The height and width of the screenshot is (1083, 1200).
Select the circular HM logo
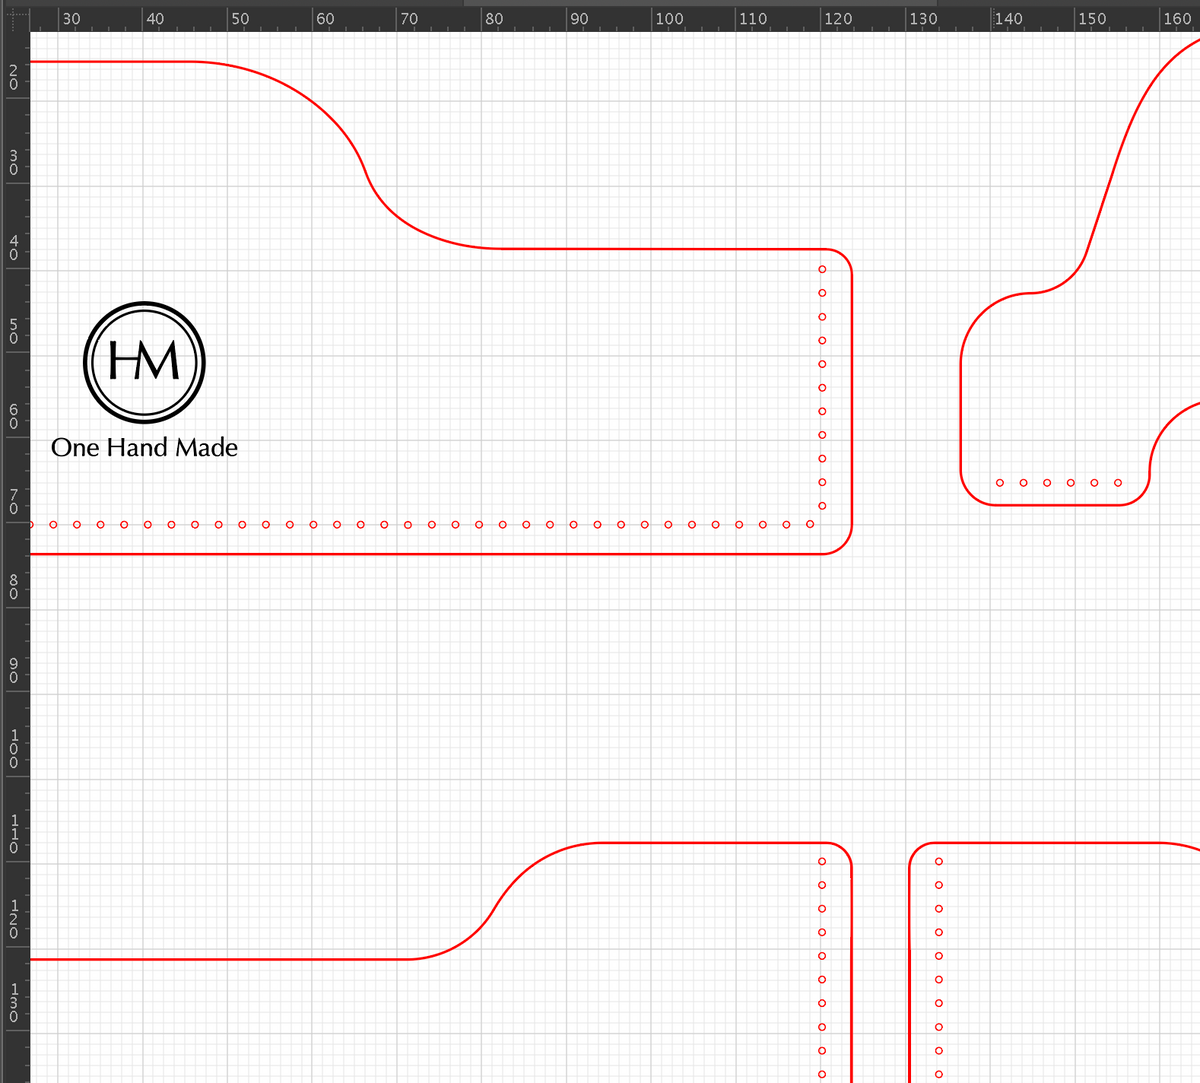click(x=144, y=362)
